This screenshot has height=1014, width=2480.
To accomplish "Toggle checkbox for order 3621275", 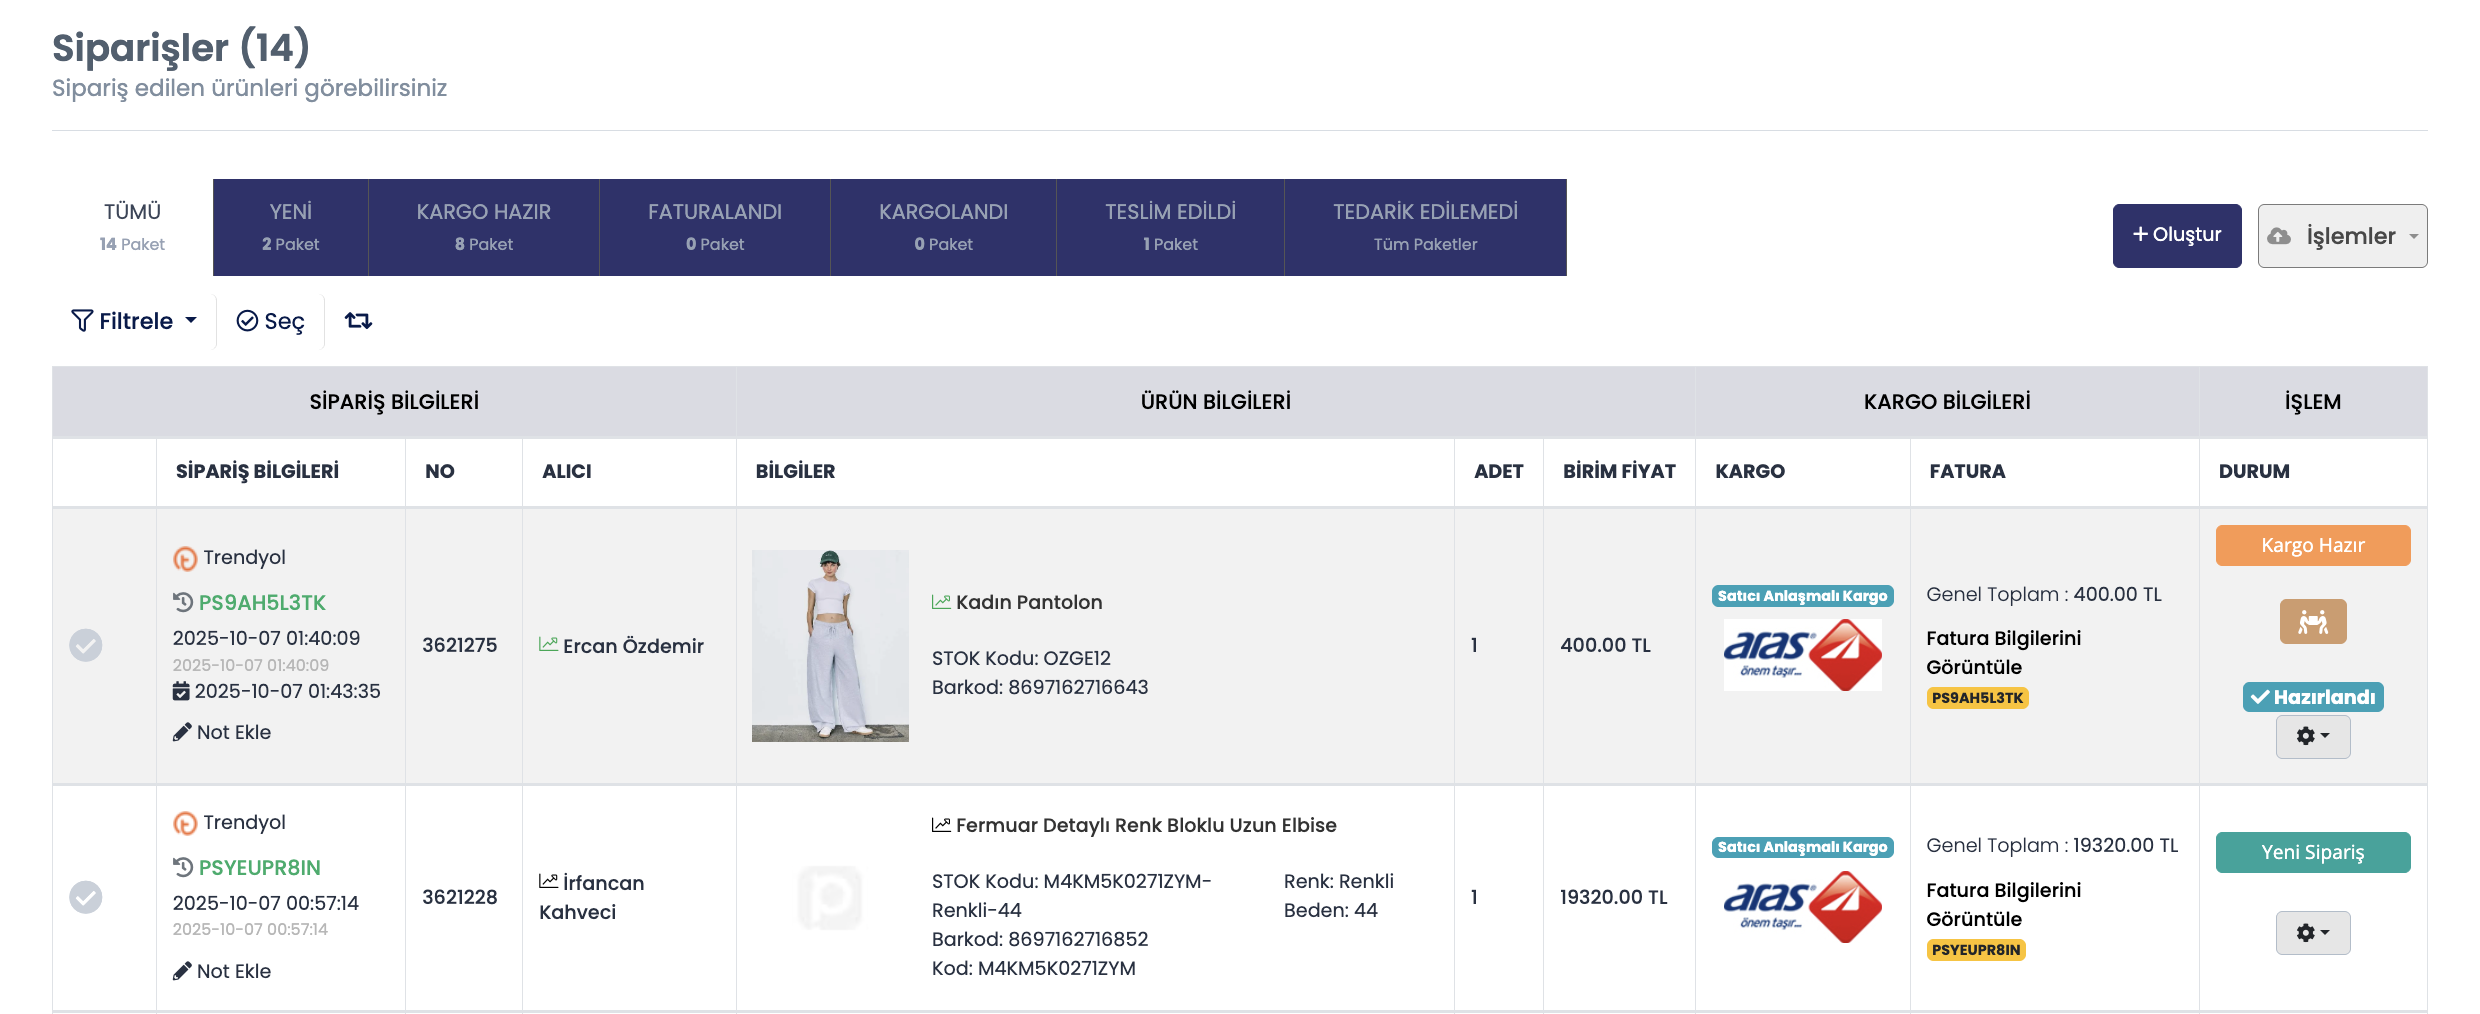I will point(86,645).
